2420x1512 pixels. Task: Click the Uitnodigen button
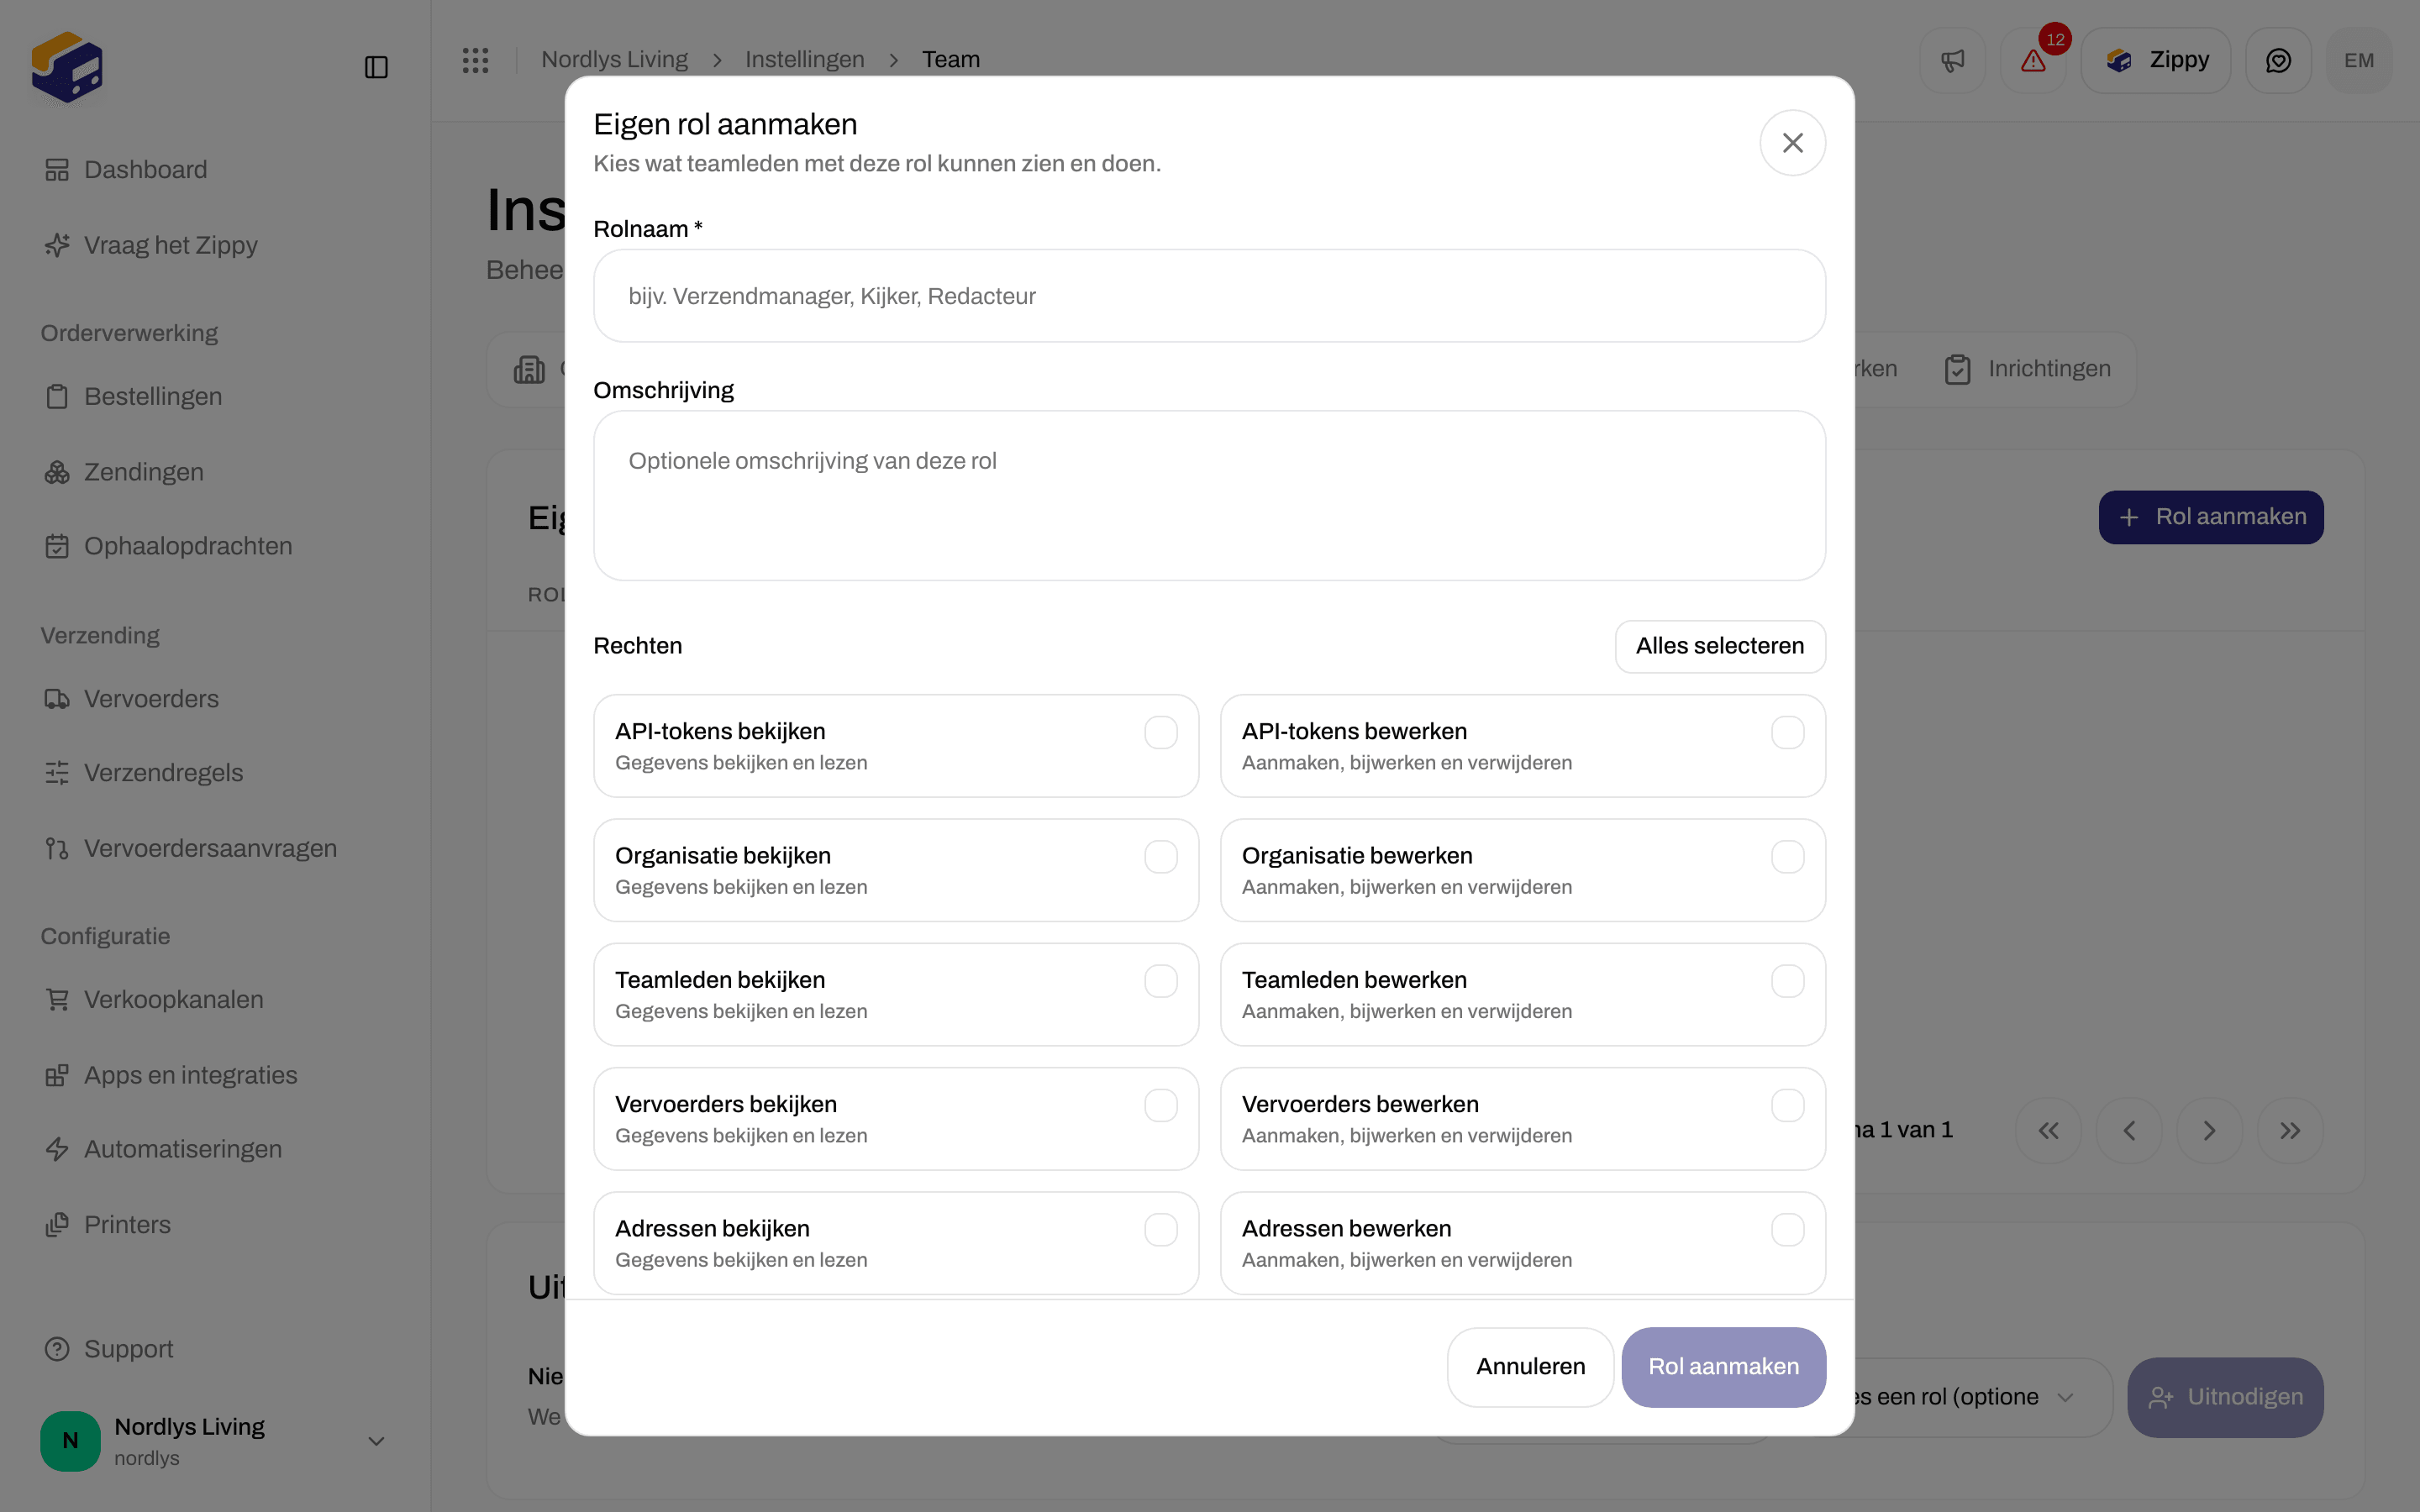click(2225, 1397)
